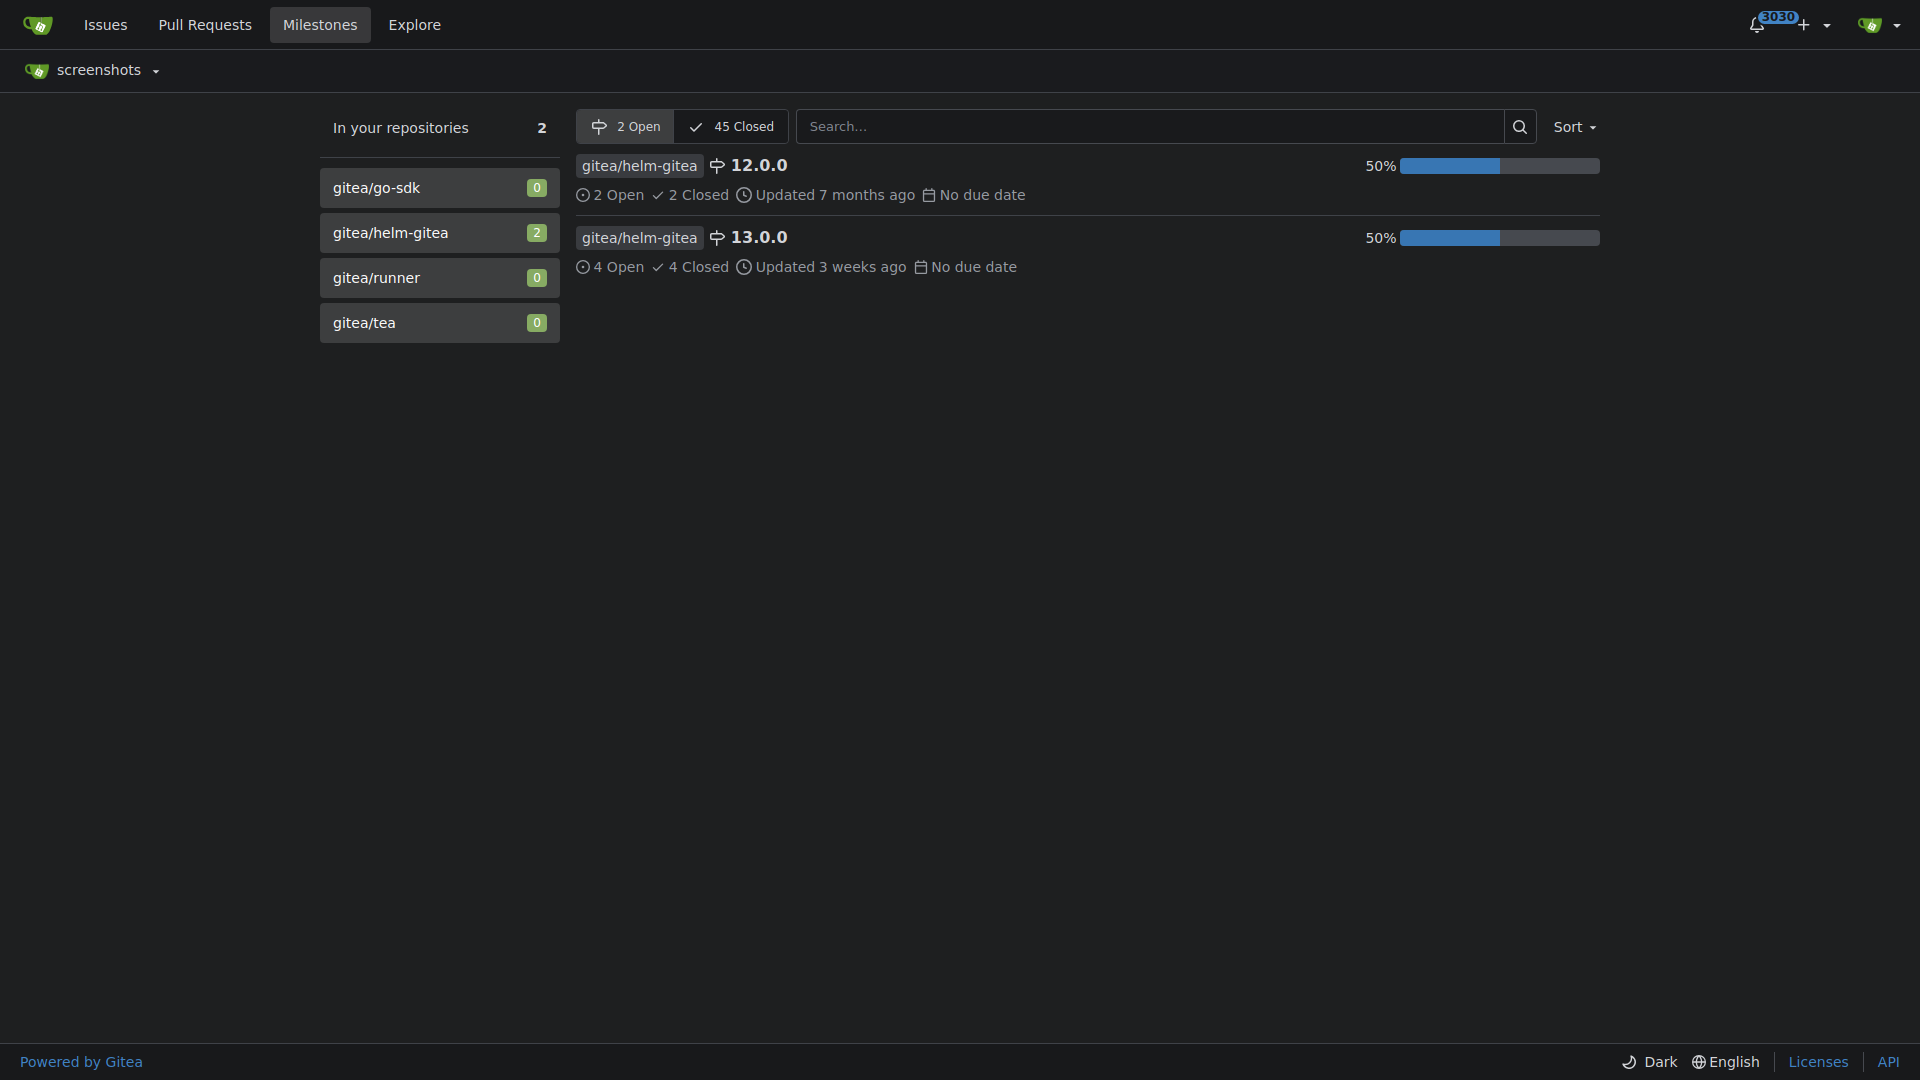The width and height of the screenshot is (1920, 1080).
Task: Open milestone 13.0.0
Action: click(x=759, y=238)
